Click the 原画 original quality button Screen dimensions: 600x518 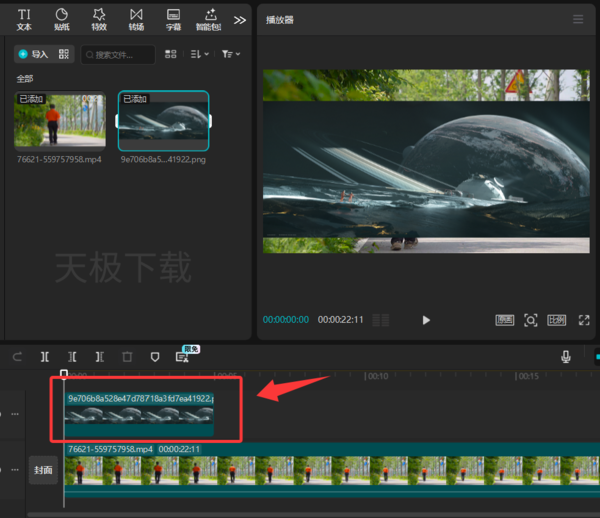point(505,320)
